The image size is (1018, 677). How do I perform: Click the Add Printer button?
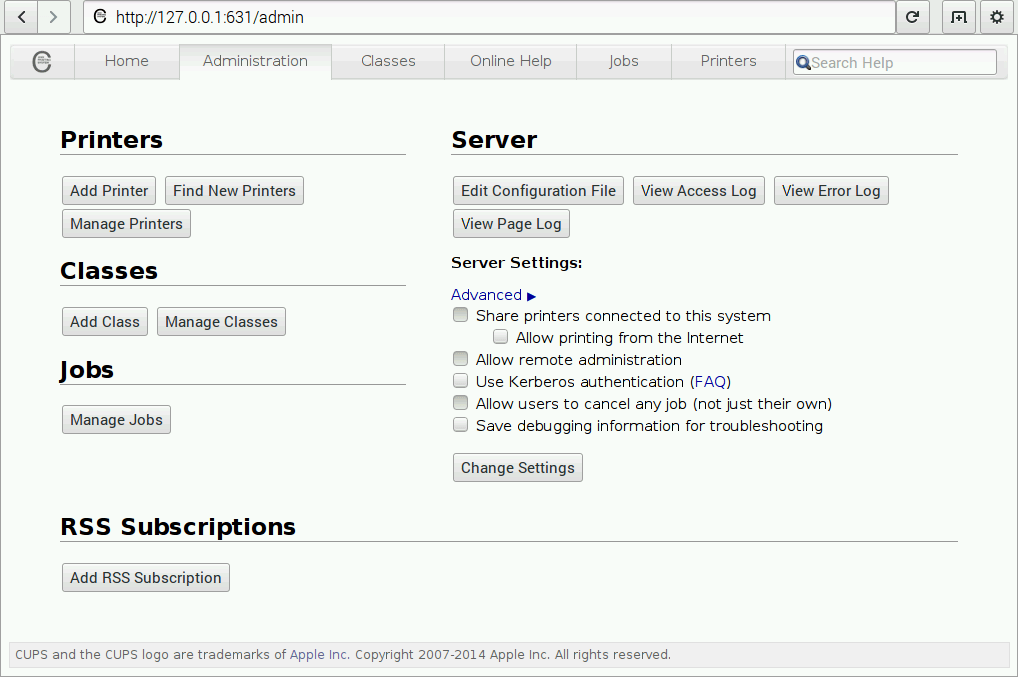[109, 191]
